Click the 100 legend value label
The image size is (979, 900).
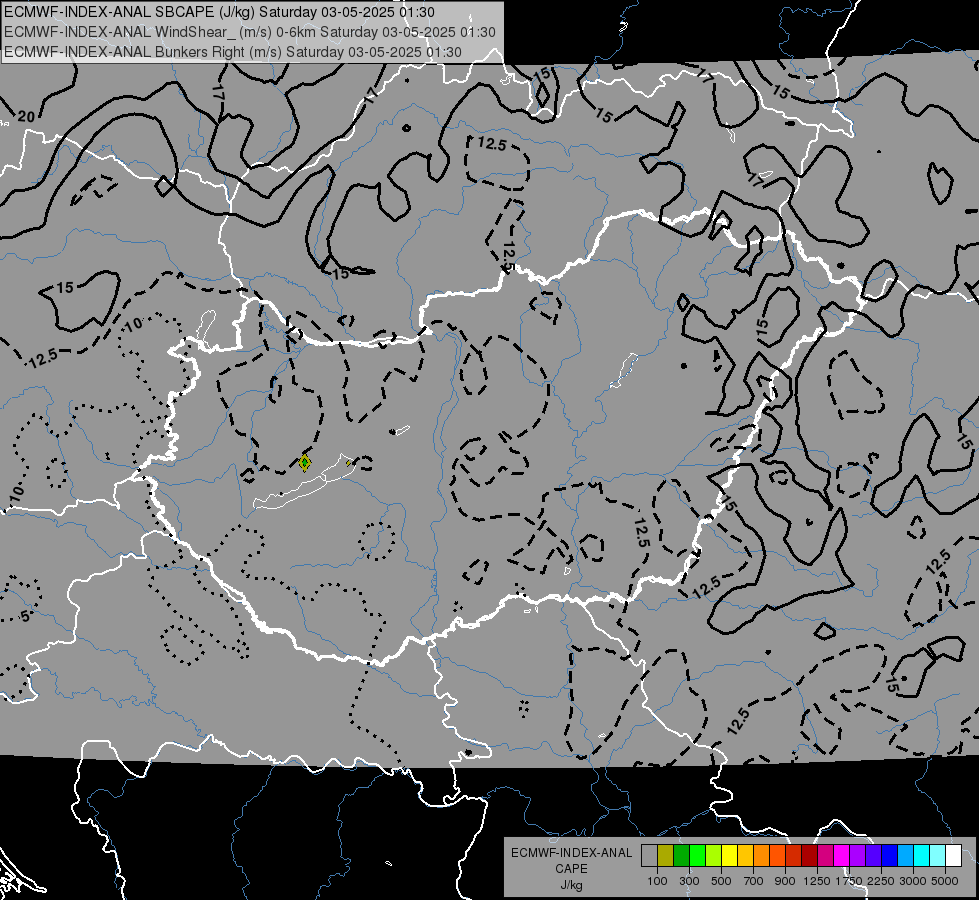[657, 881]
